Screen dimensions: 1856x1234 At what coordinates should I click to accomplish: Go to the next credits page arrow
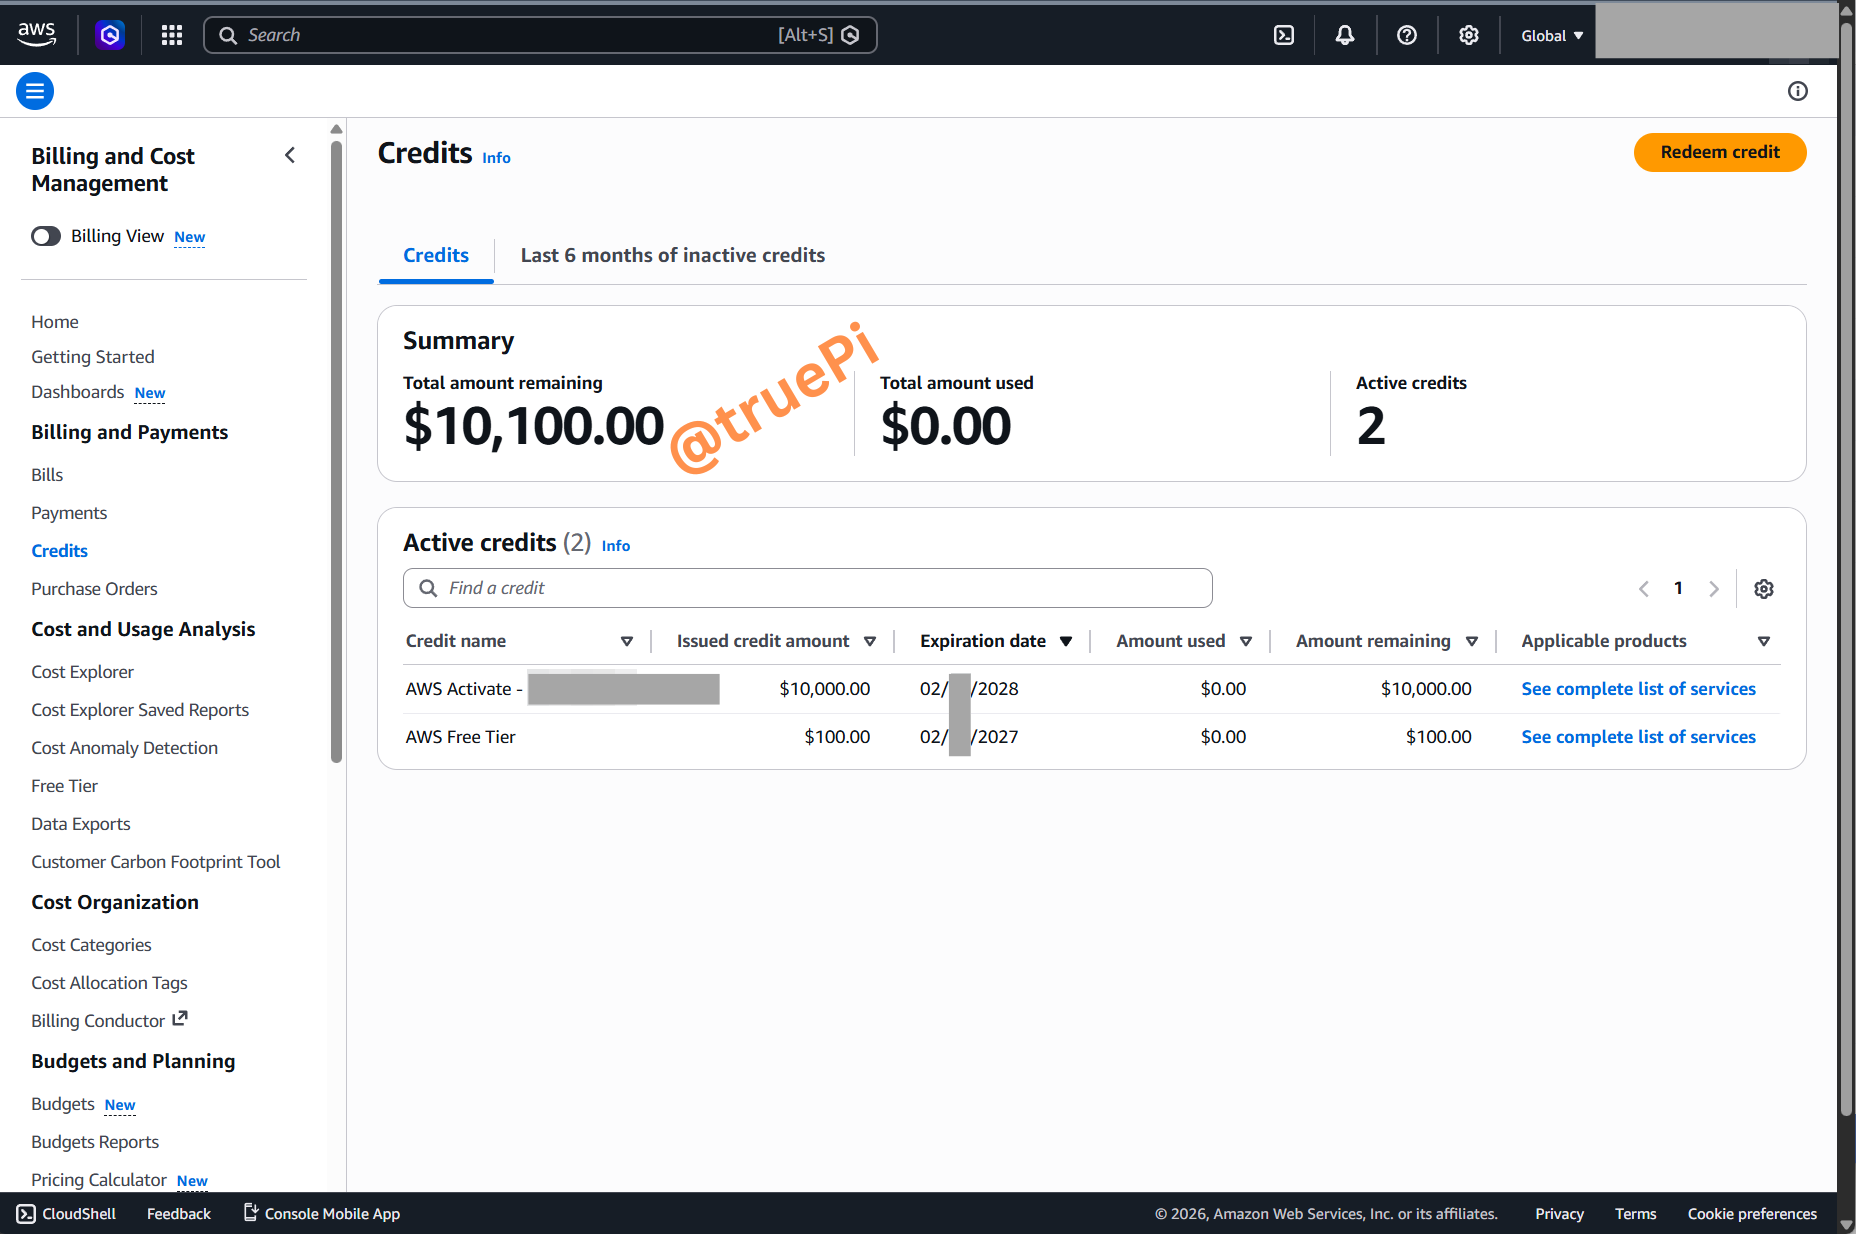pyautogui.click(x=1714, y=589)
